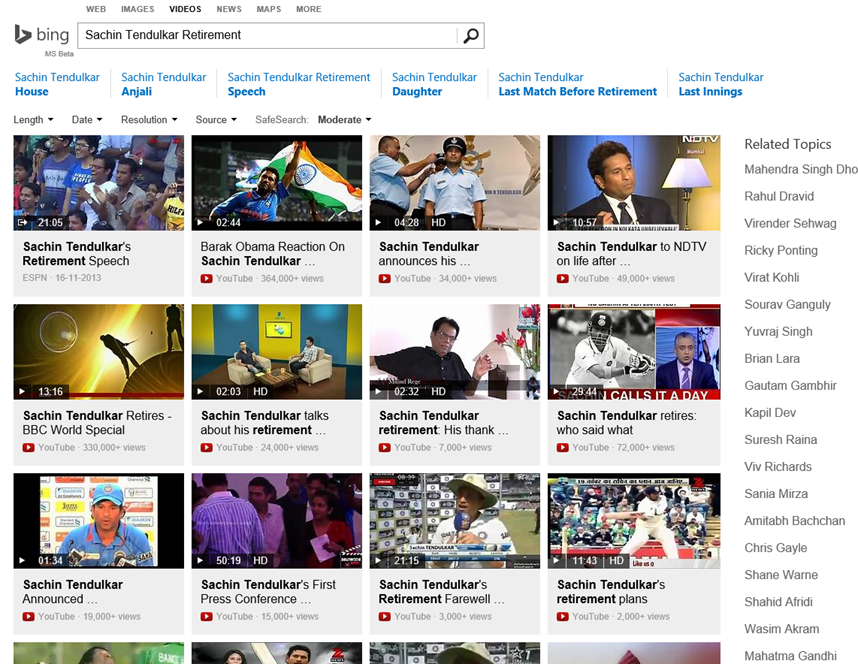This screenshot has height=664, width=858.
Task: Select Shane Warne related topic
Action: pos(781,575)
